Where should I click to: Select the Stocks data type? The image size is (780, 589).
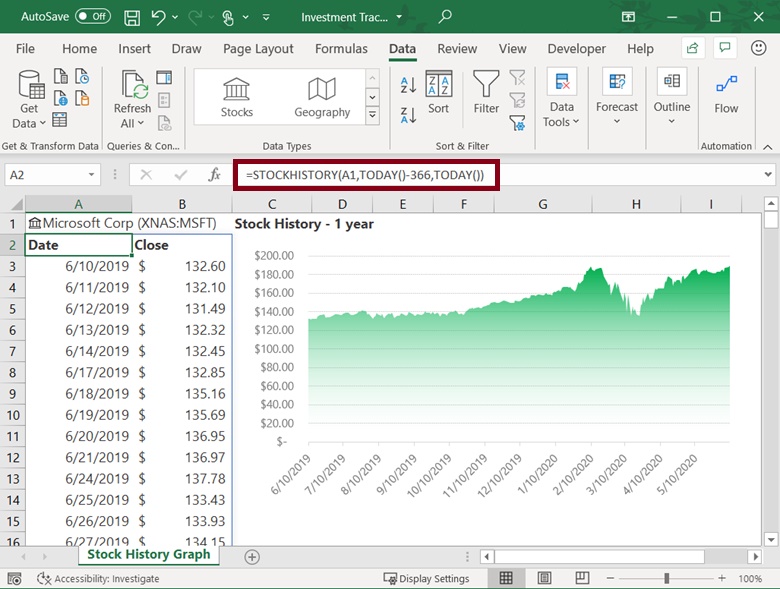coord(237,98)
